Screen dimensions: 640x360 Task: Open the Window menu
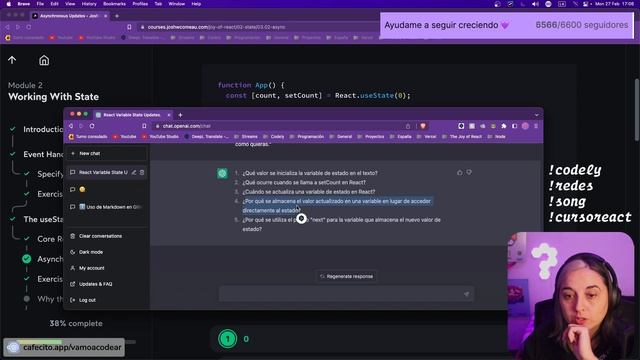[176, 4]
